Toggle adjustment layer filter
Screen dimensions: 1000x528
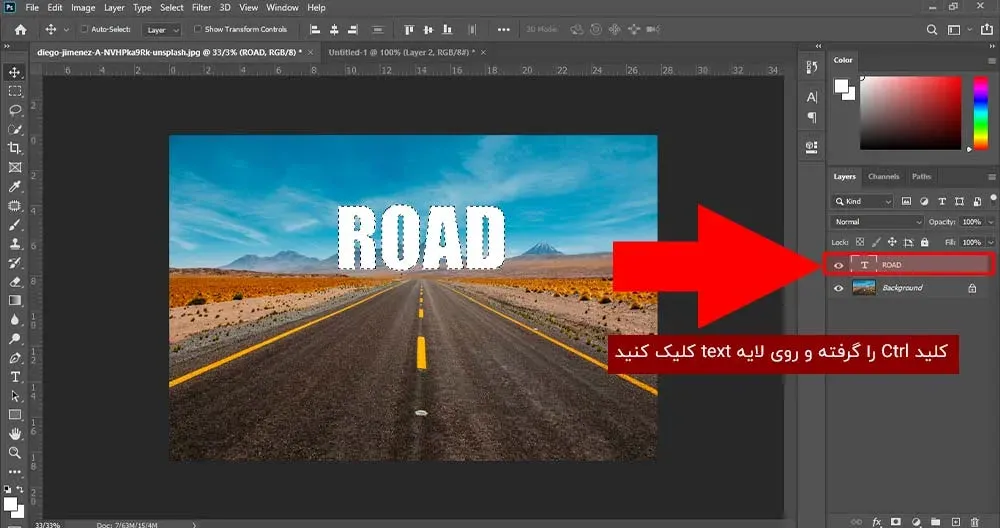pos(924,202)
